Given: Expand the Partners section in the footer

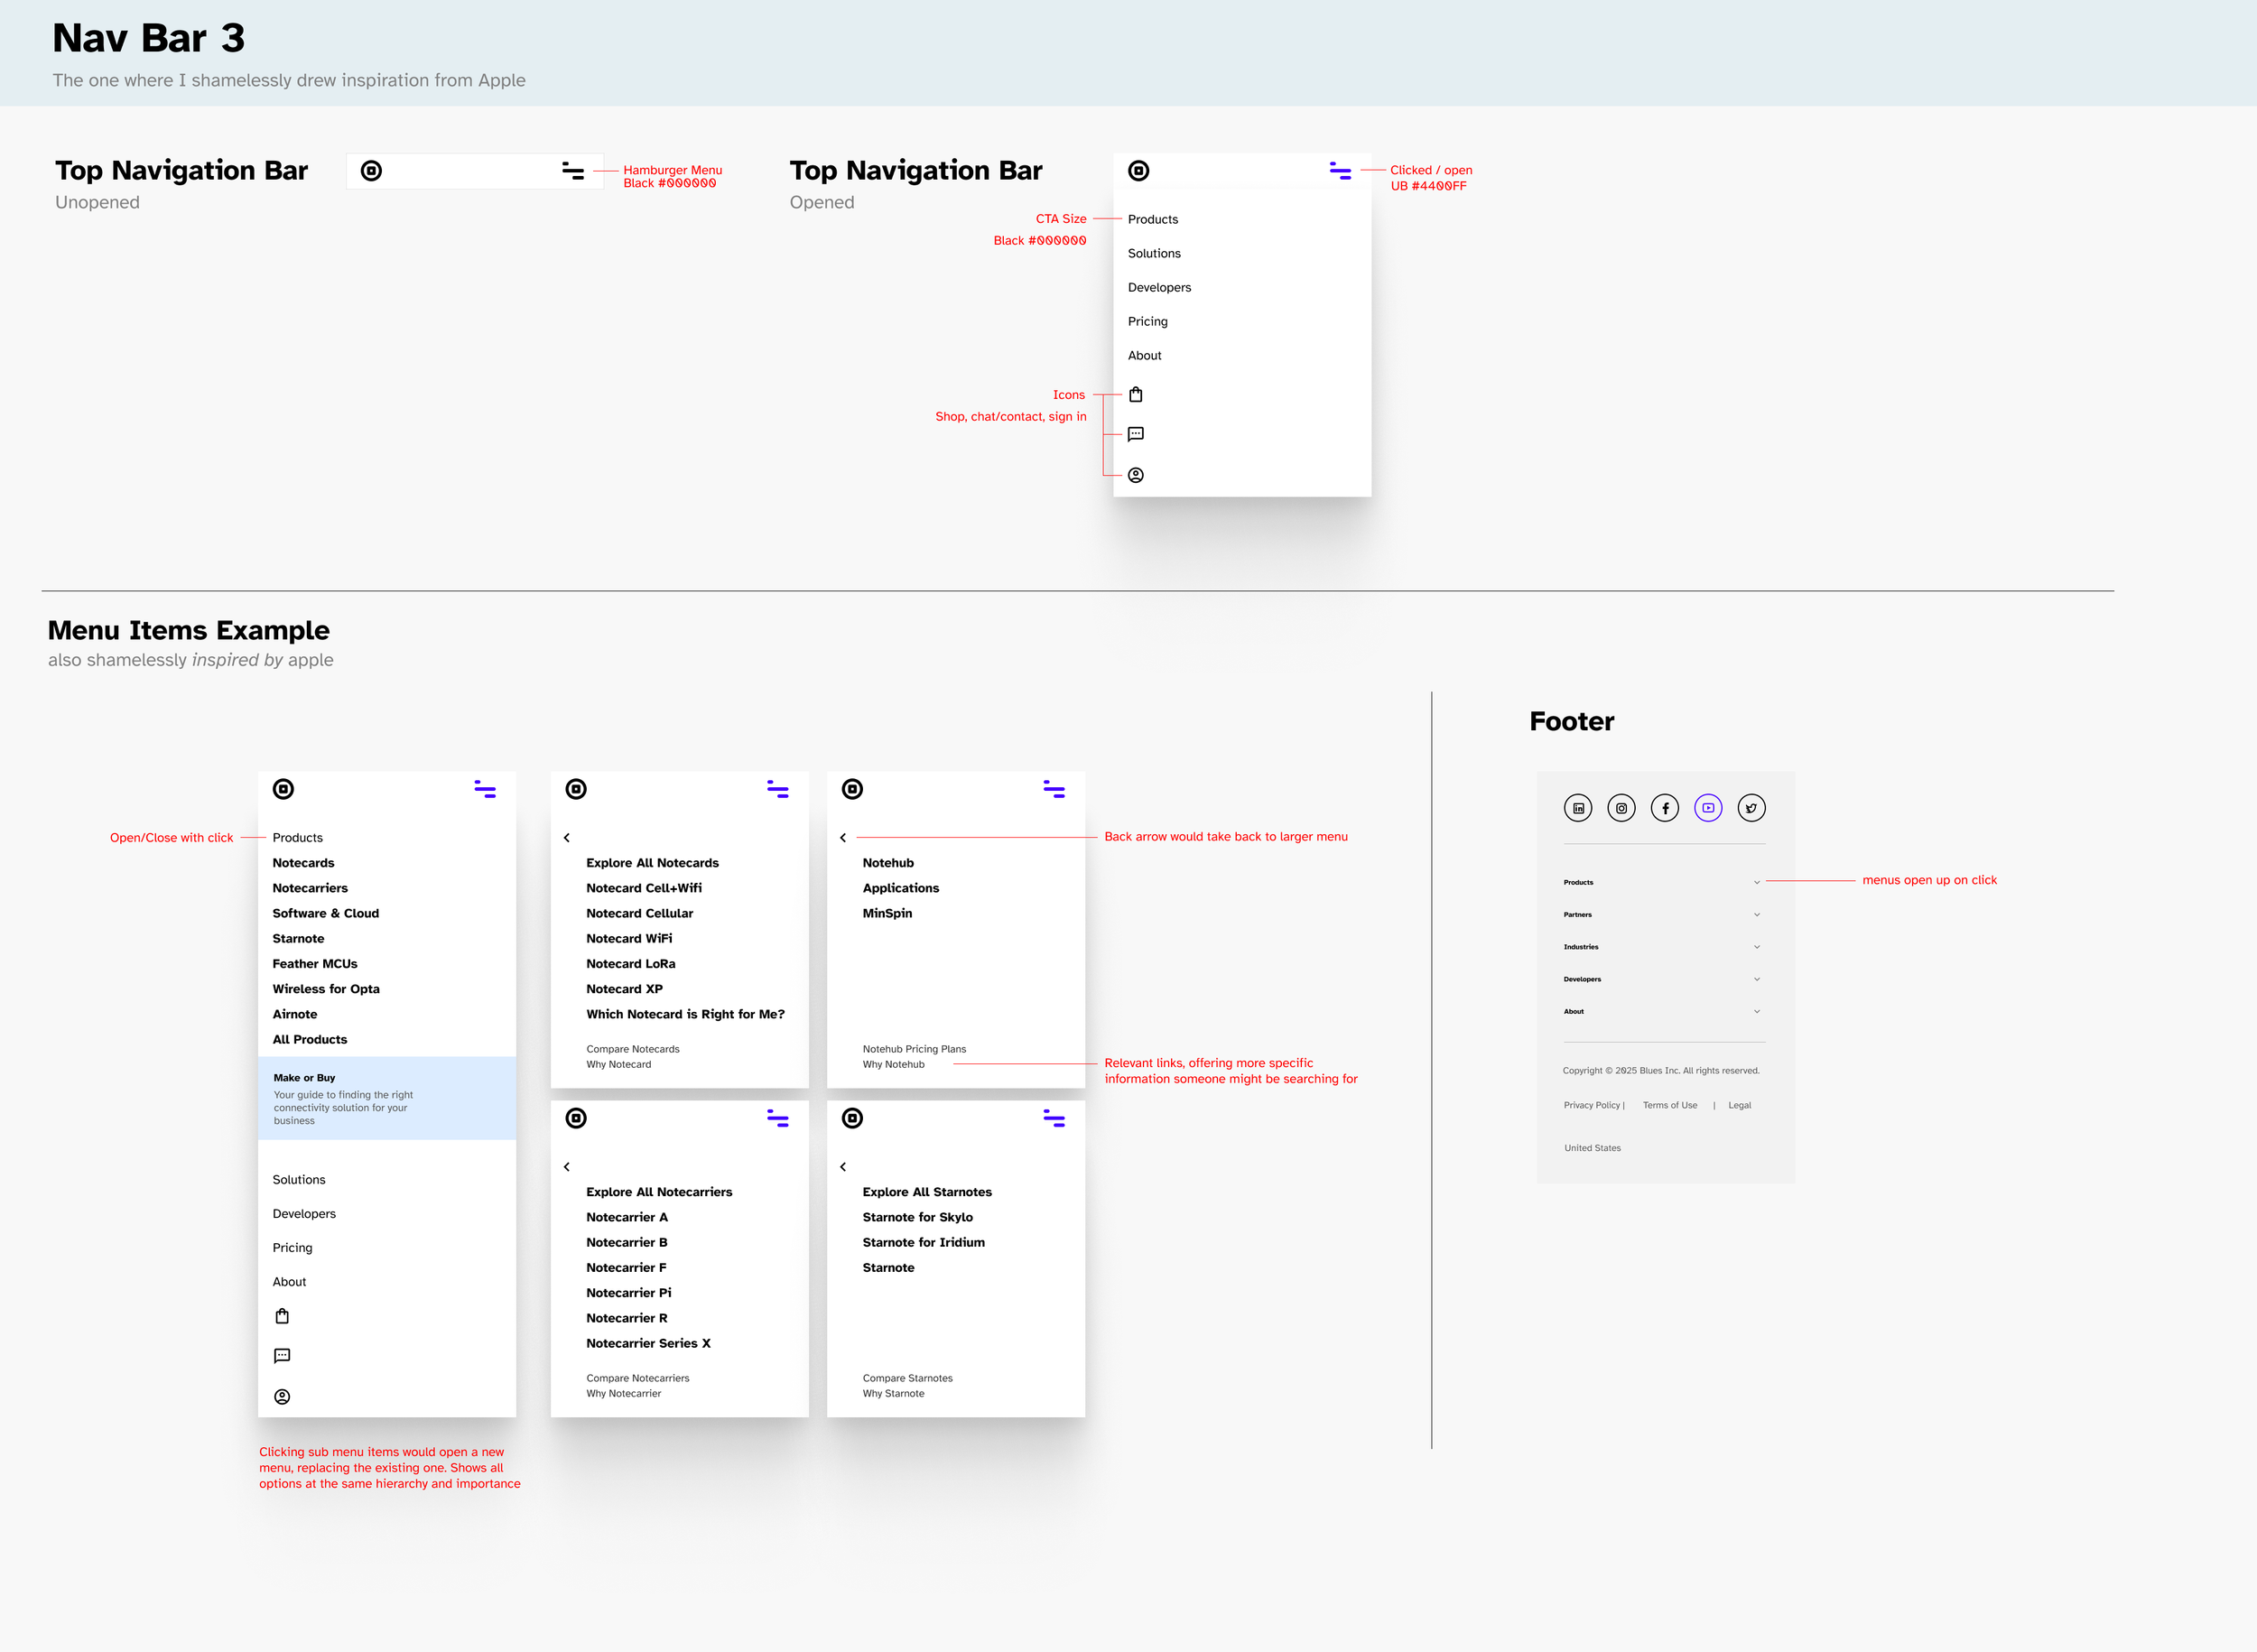Looking at the screenshot, I should (x=1756, y=915).
